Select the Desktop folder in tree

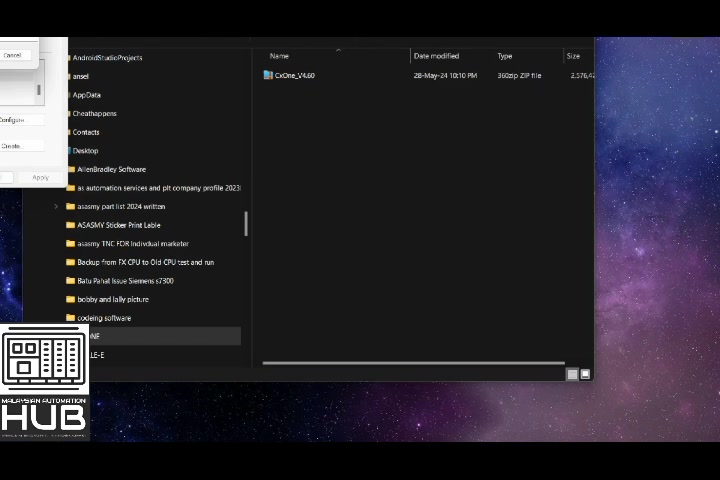85,151
